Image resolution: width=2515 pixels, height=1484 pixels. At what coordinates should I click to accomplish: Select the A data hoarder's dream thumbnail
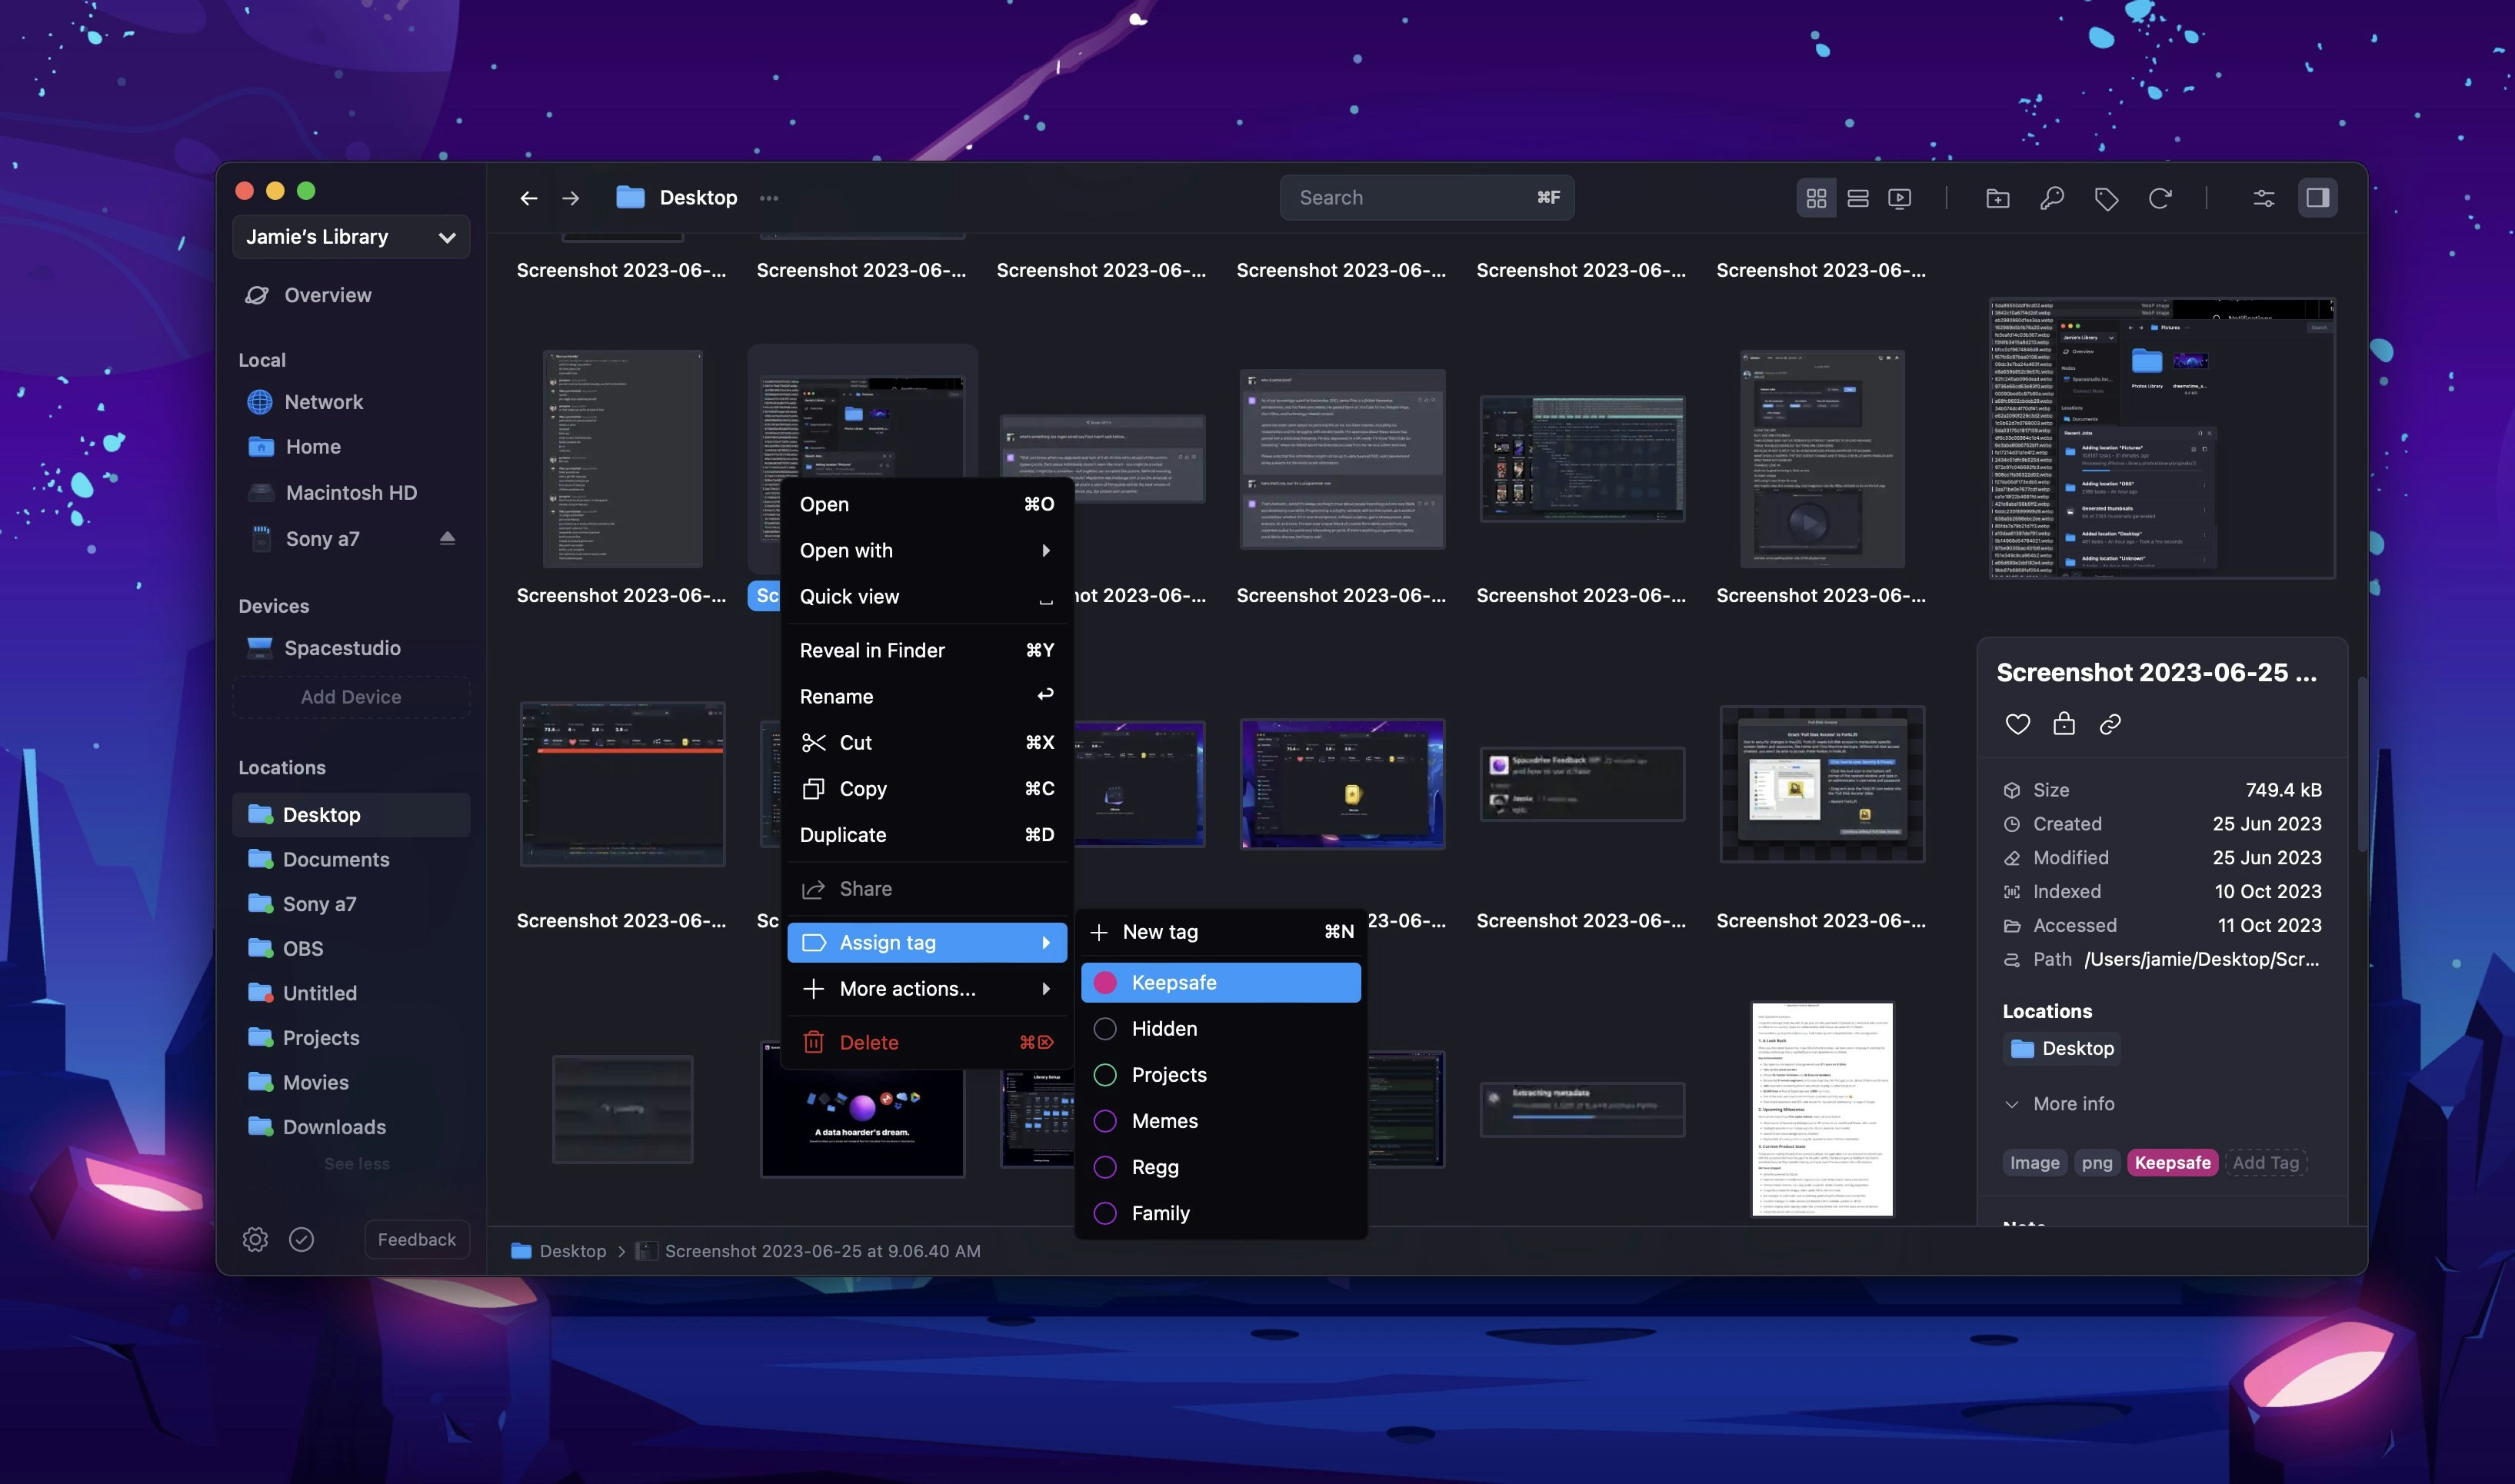(862, 1109)
